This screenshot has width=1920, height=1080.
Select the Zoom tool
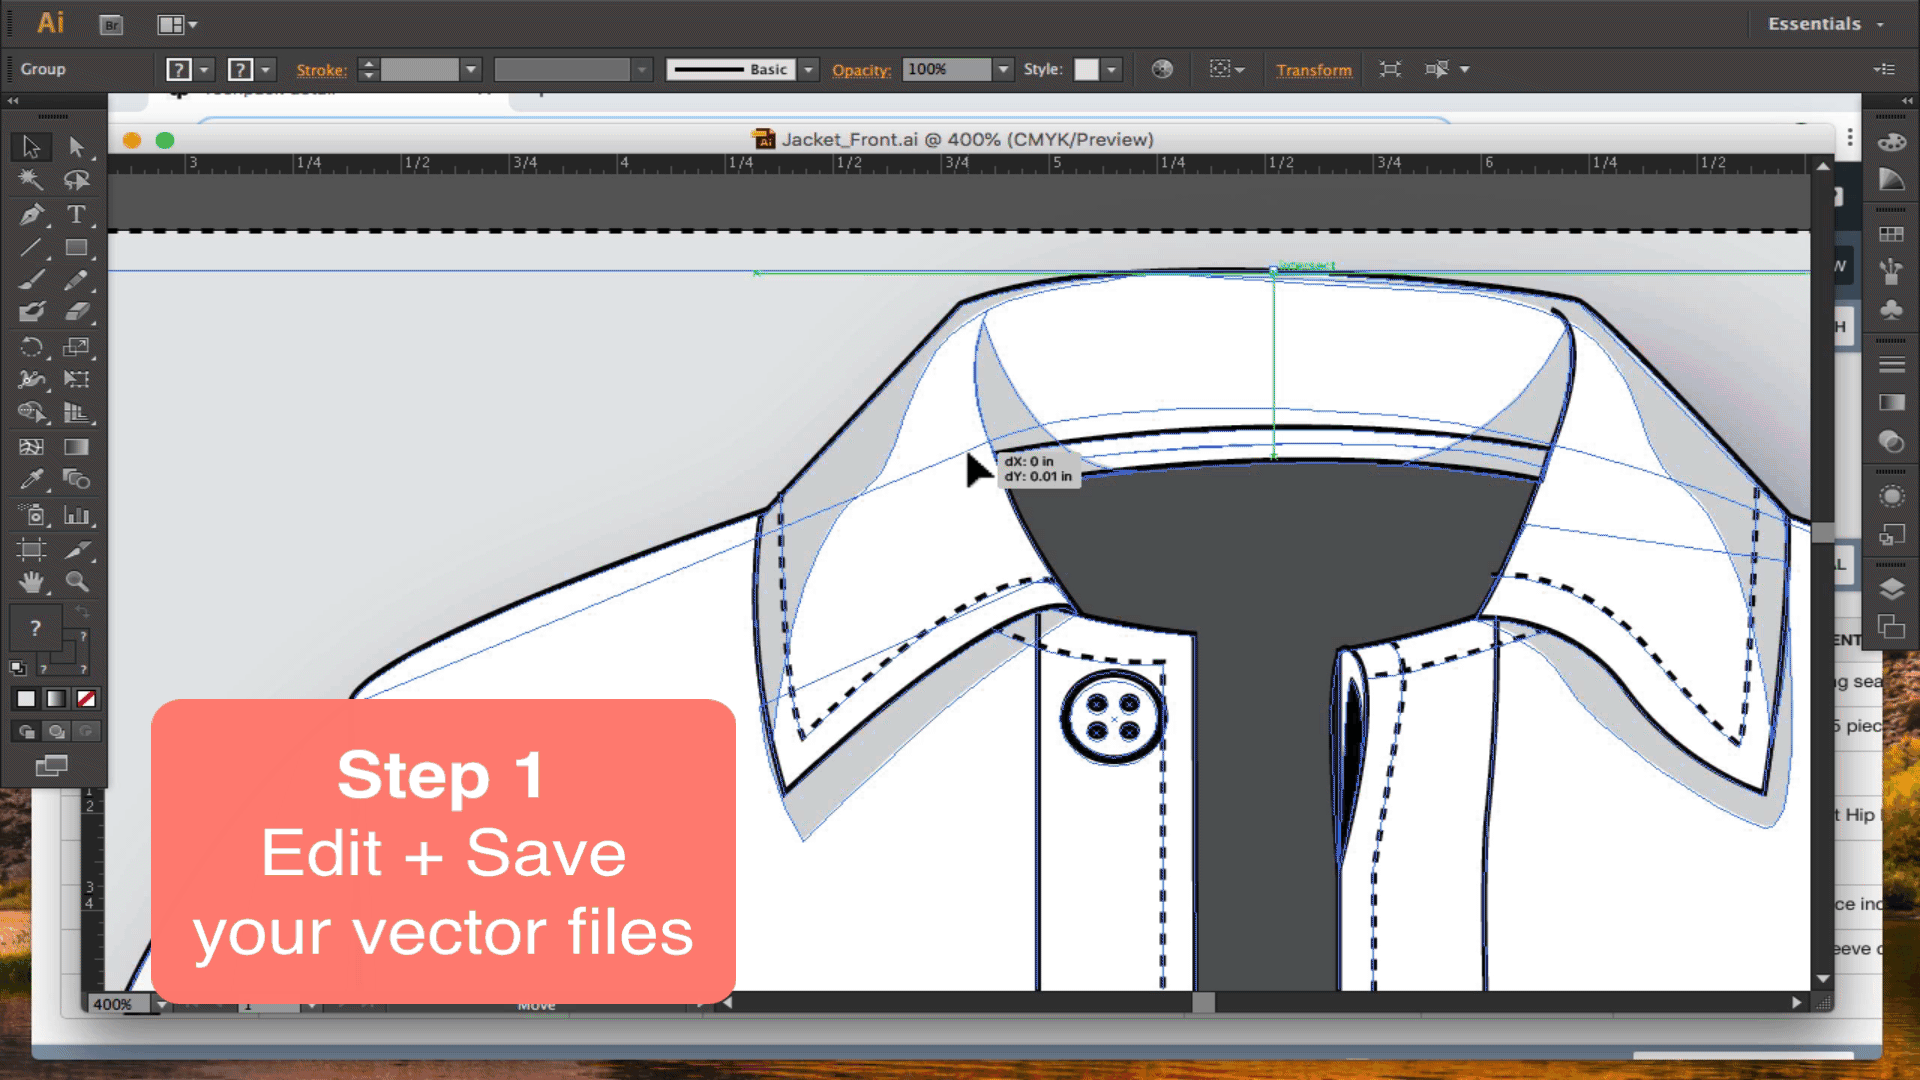coord(75,582)
